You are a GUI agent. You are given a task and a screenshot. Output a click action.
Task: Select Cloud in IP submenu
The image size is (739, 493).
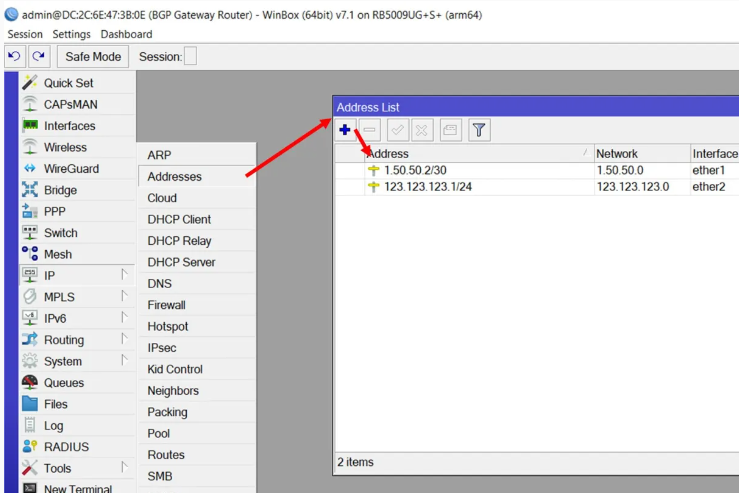click(x=197, y=198)
